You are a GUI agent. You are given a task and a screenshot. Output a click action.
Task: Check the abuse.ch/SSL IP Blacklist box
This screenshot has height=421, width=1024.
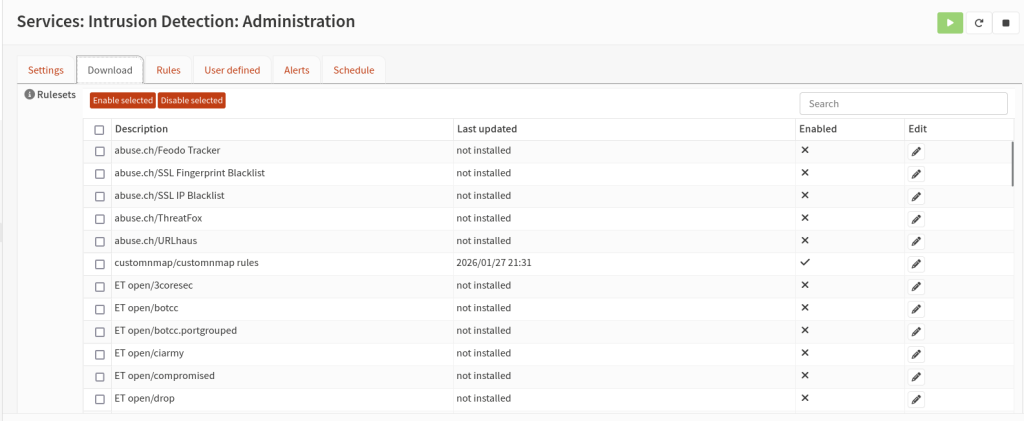point(99,196)
